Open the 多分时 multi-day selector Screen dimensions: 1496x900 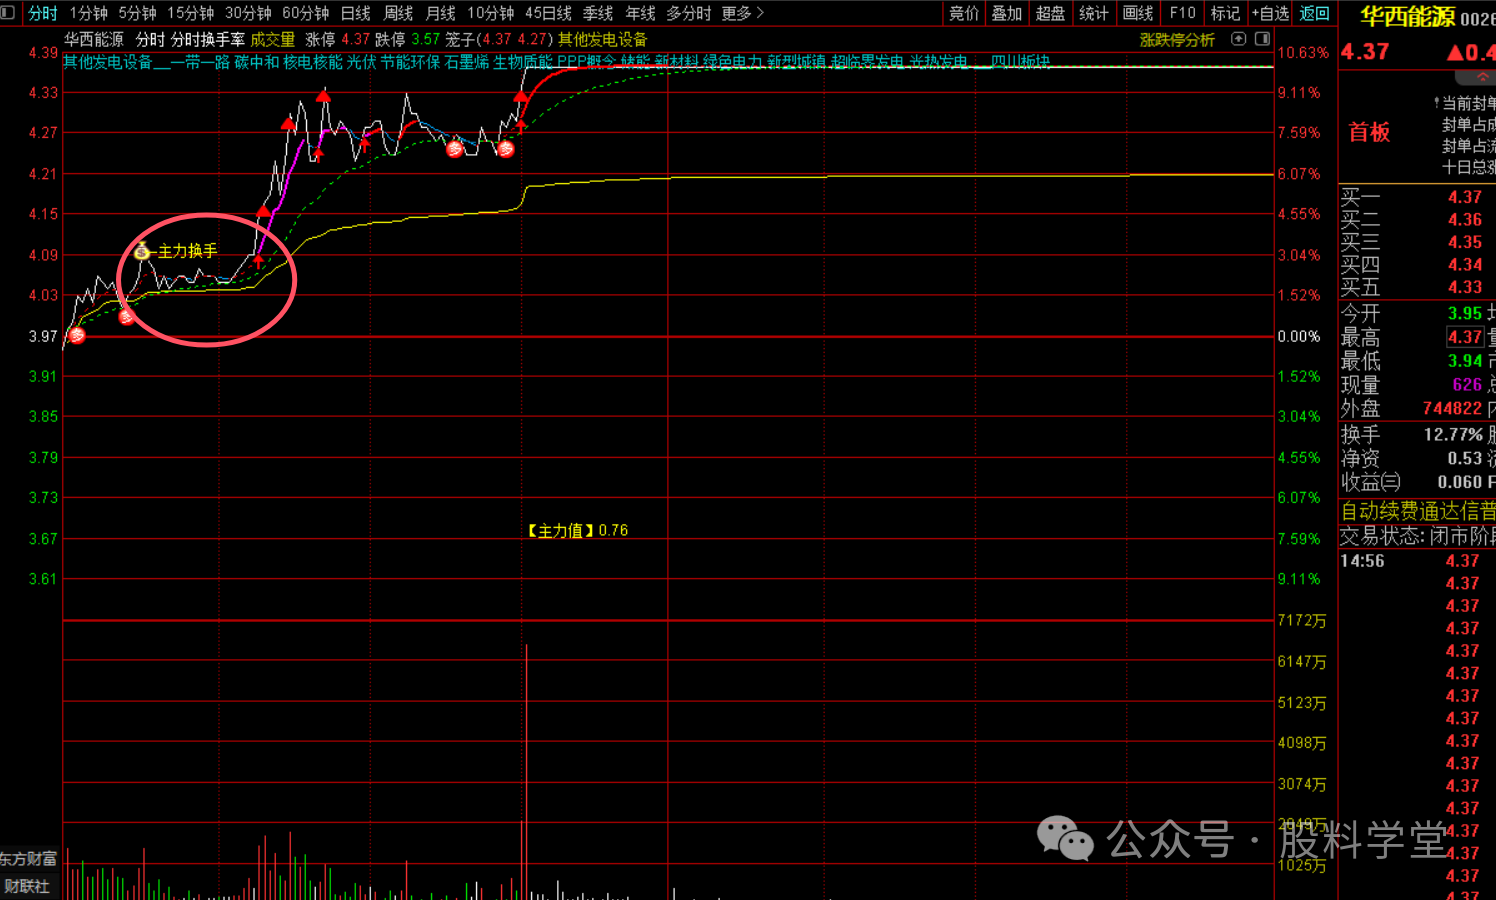(688, 13)
